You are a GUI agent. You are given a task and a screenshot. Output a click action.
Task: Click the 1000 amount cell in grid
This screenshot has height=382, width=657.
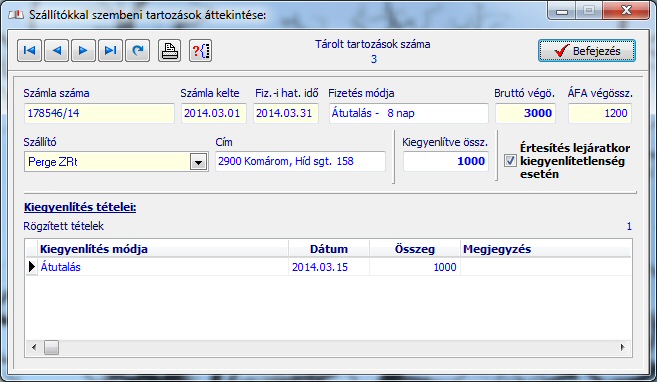[x=415, y=267]
